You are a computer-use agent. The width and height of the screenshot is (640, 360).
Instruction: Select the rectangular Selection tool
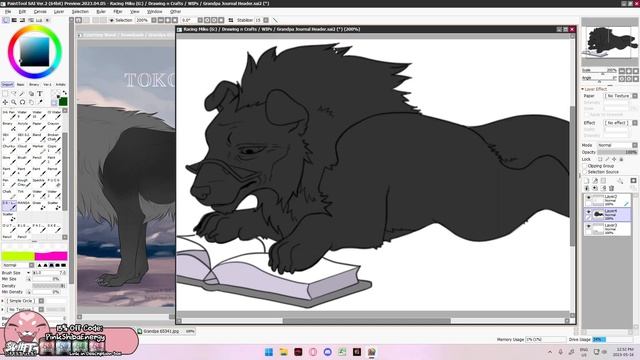pyautogui.click(x=5, y=94)
